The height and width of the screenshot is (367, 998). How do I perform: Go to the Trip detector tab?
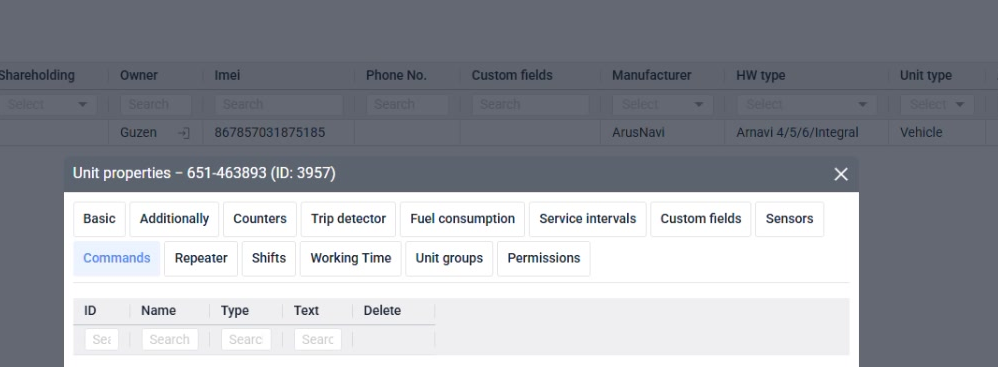point(348,219)
